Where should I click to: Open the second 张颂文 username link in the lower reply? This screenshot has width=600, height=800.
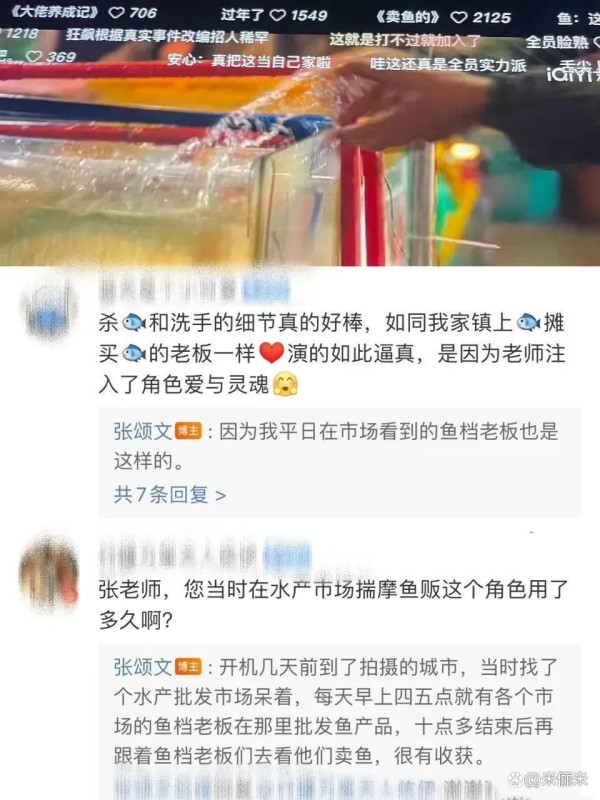(x=143, y=667)
